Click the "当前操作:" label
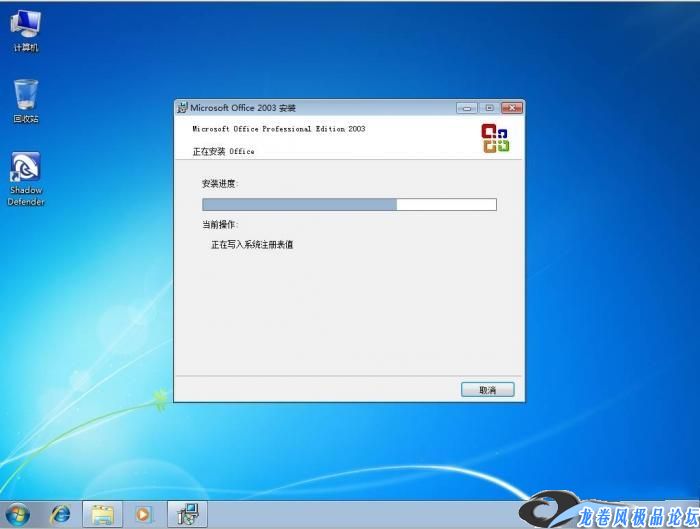Image resolution: width=700 pixels, height=529 pixels. [220, 225]
